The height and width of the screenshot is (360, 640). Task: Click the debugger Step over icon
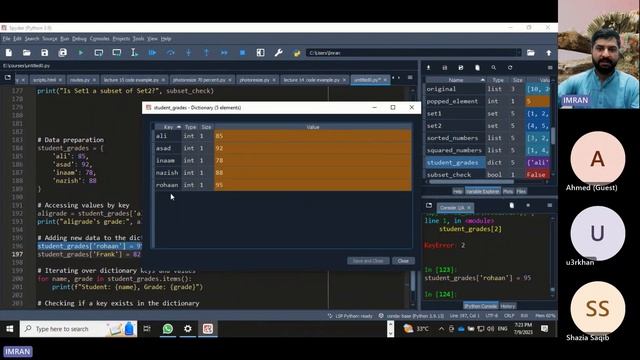171,53
